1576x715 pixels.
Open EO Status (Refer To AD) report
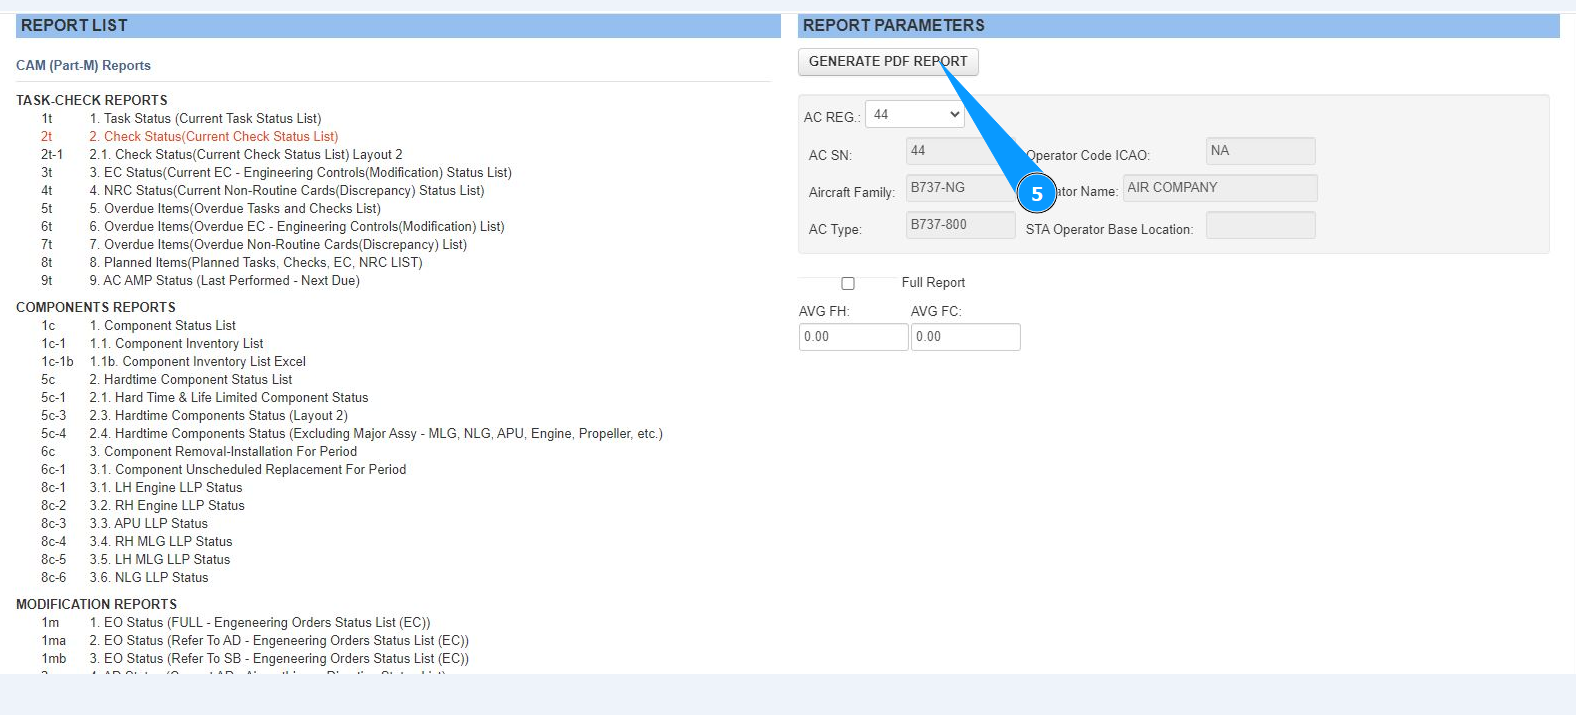pyautogui.click(x=279, y=641)
